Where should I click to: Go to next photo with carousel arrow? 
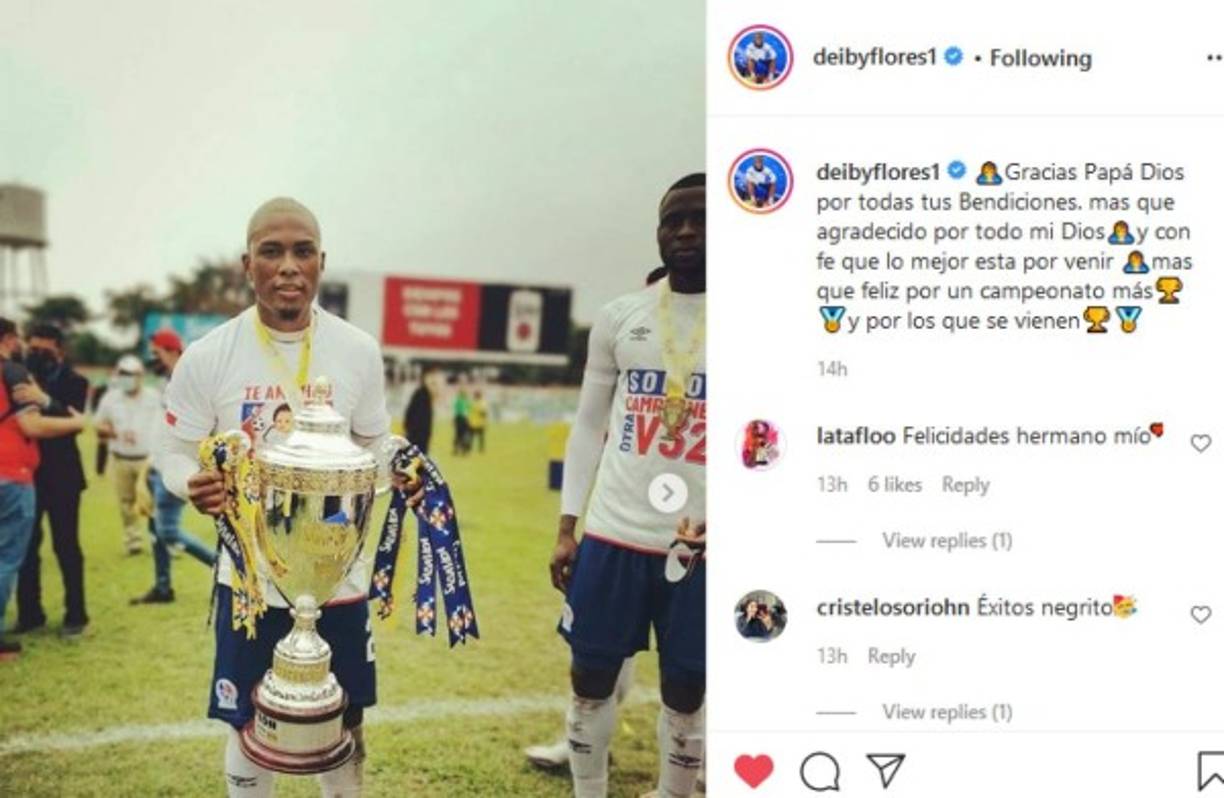(x=667, y=493)
